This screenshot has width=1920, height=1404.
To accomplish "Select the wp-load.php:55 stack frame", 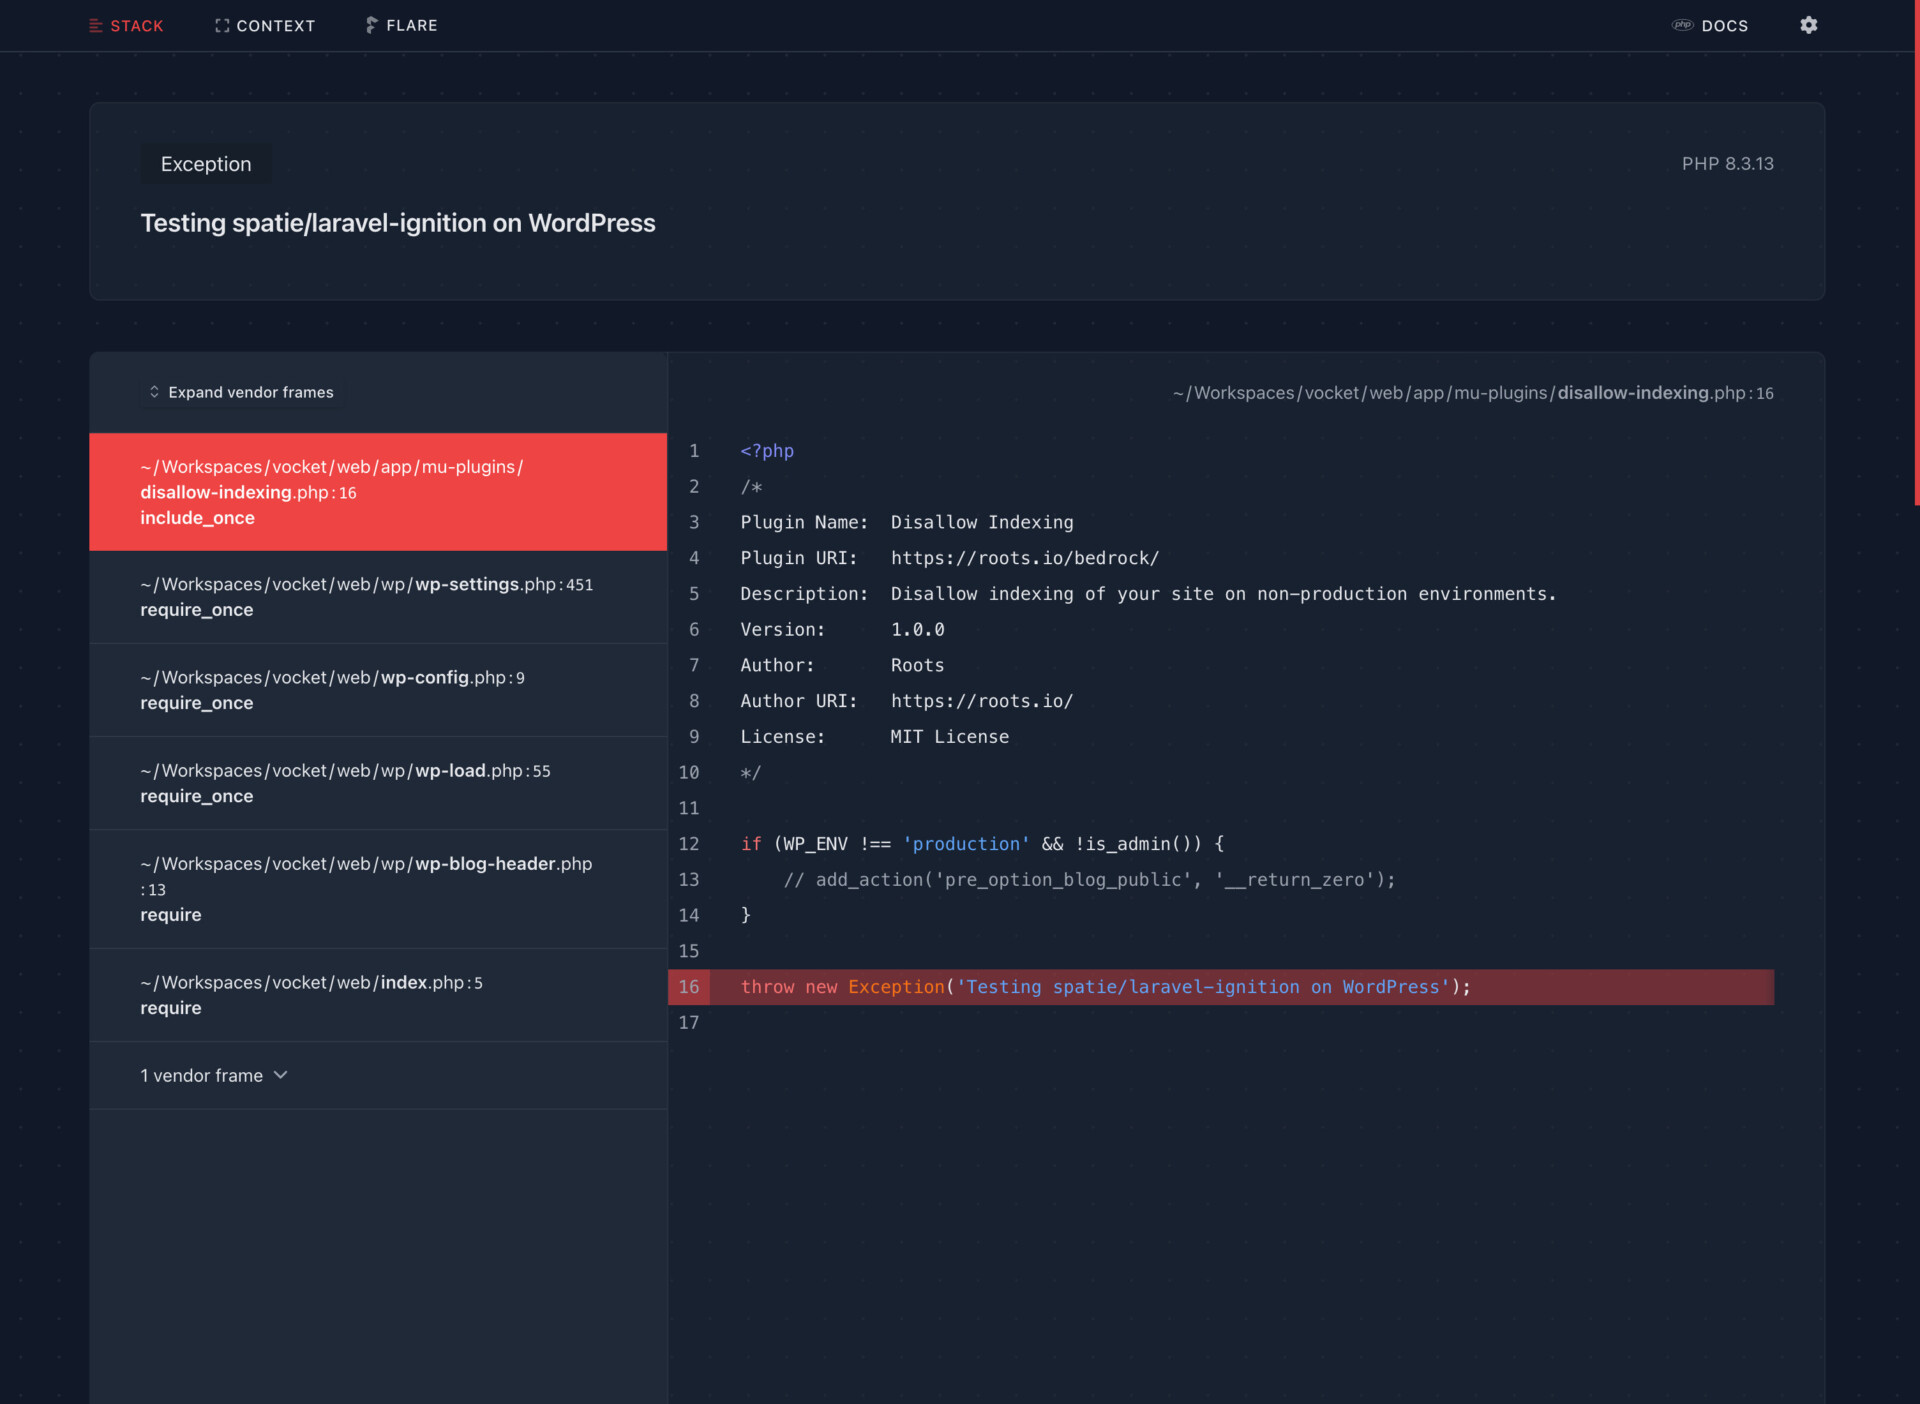I will click(378, 783).
